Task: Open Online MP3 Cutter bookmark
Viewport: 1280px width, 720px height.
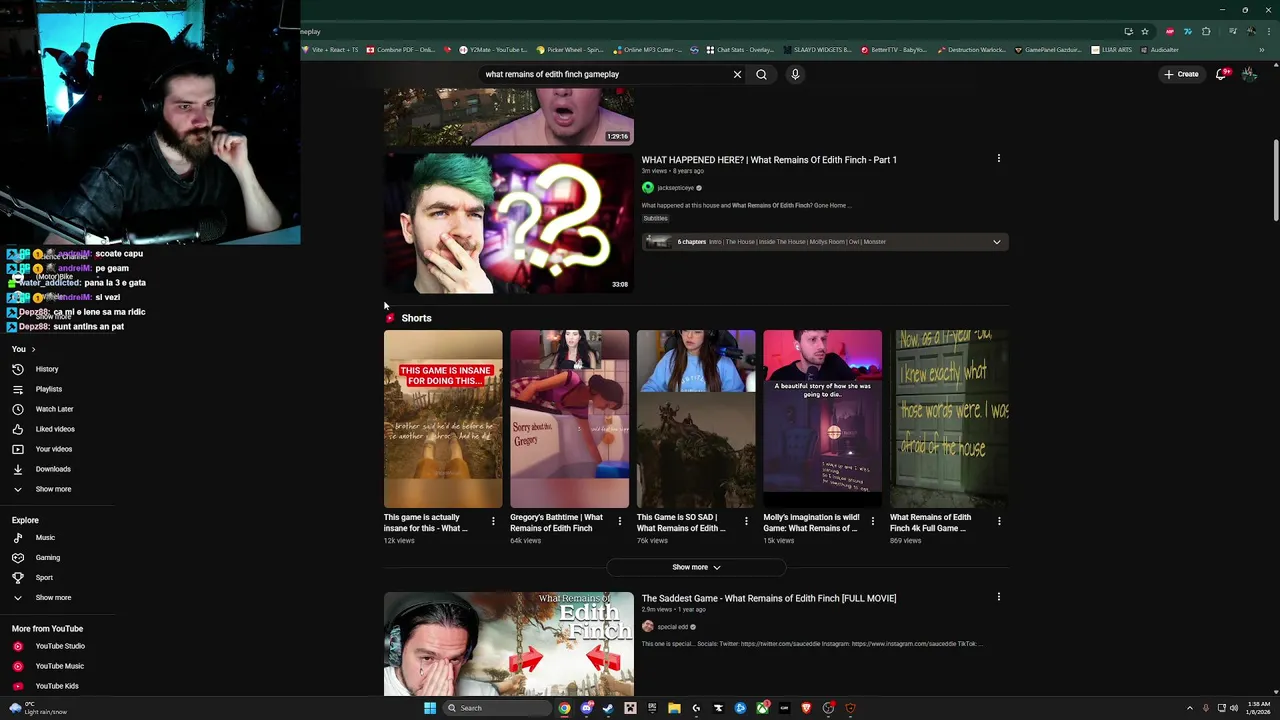Action: point(648,50)
